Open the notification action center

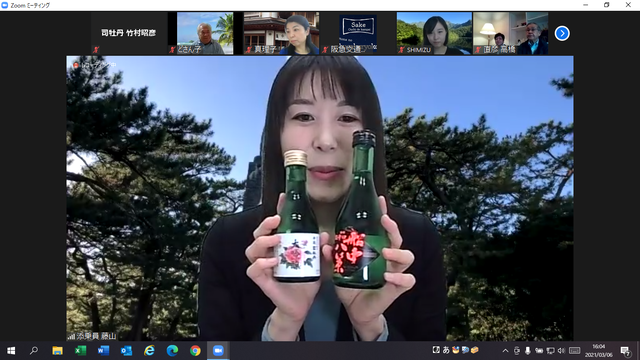coord(625,351)
